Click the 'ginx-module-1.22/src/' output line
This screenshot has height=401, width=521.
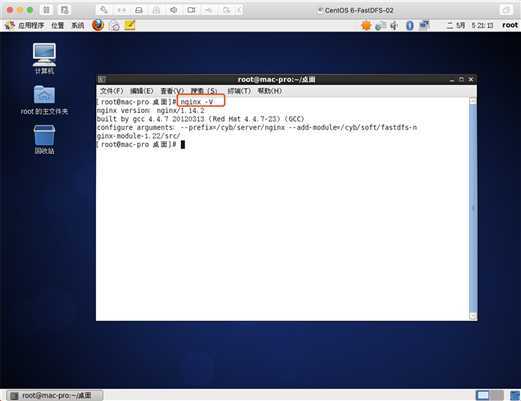click(x=138, y=136)
